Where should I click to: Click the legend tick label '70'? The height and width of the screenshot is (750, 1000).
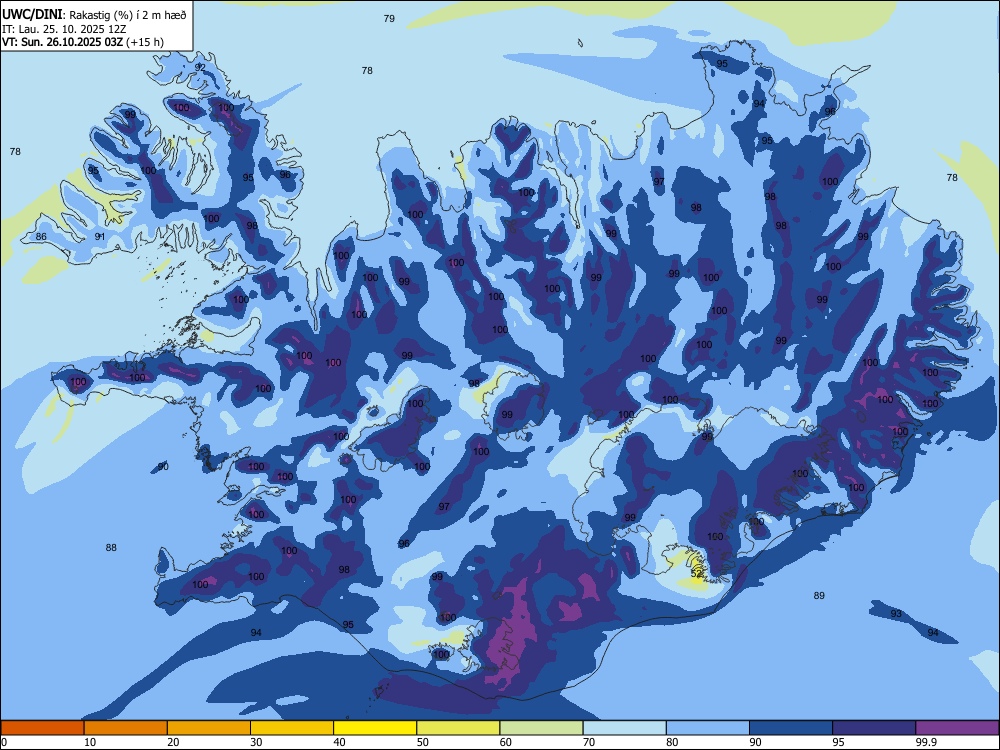pos(589,742)
